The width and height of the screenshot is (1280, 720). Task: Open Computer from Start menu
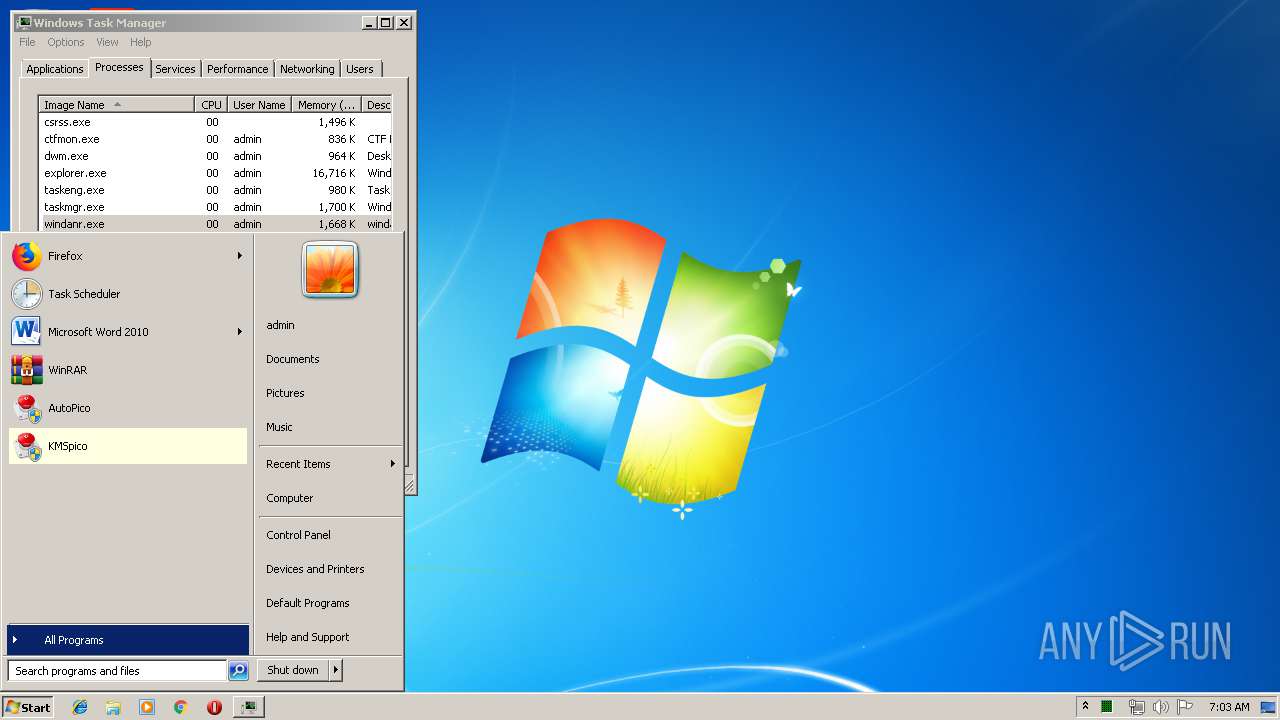[x=290, y=498]
